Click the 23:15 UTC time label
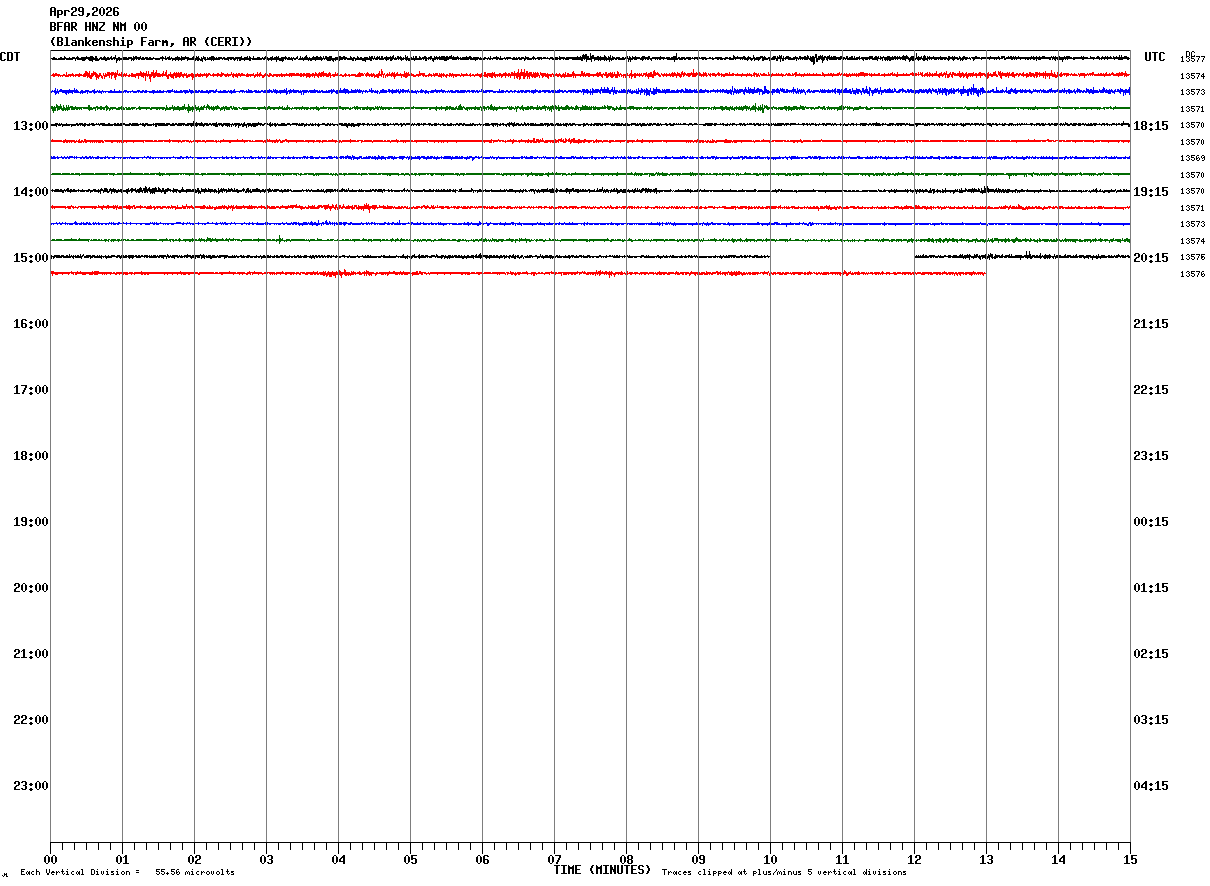1210x886 pixels. click(x=1151, y=456)
